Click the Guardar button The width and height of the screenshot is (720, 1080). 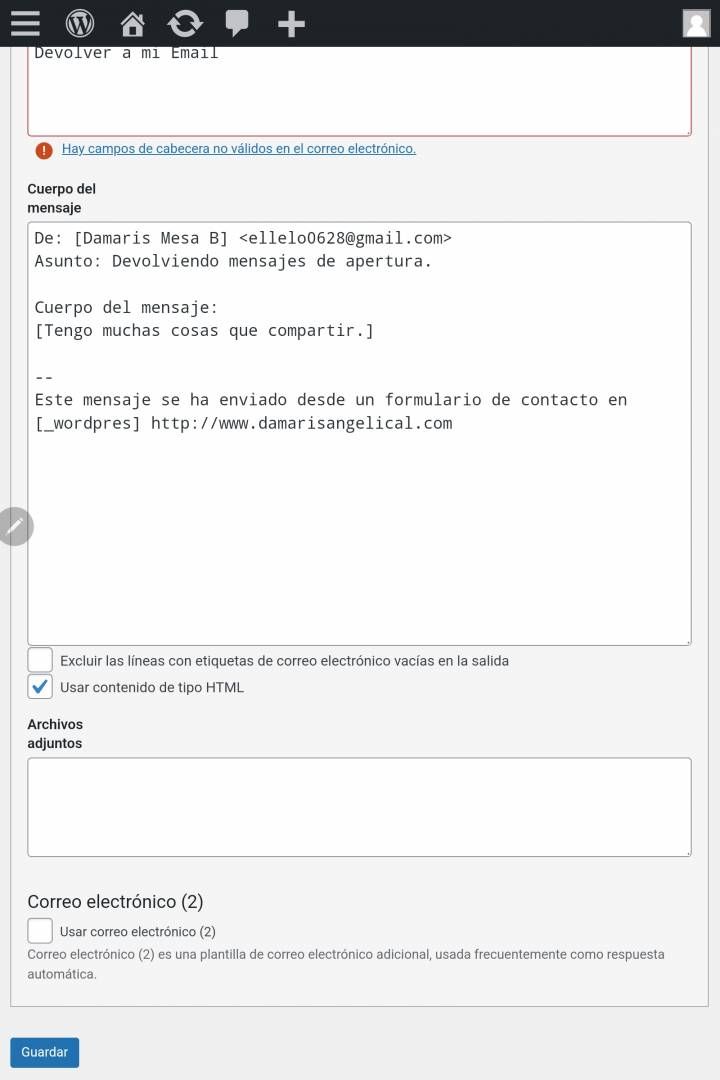coord(45,1052)
